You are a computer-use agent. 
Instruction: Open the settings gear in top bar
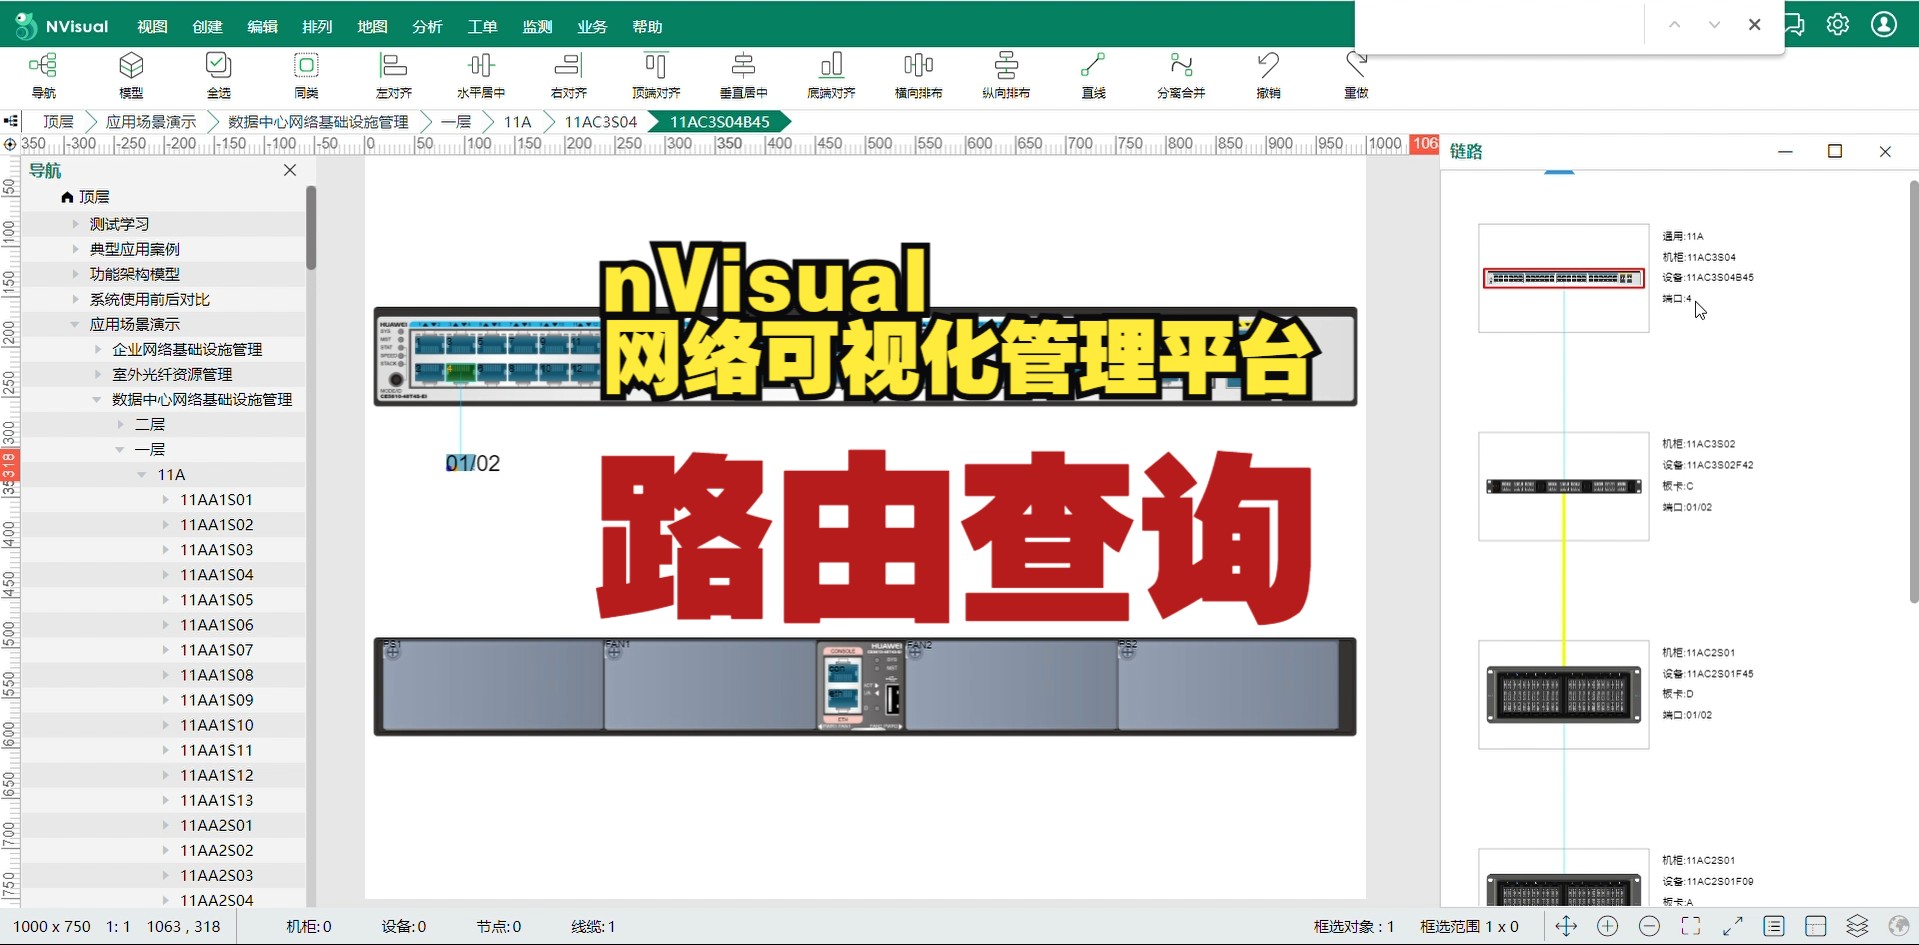(x=1837, y=24)
